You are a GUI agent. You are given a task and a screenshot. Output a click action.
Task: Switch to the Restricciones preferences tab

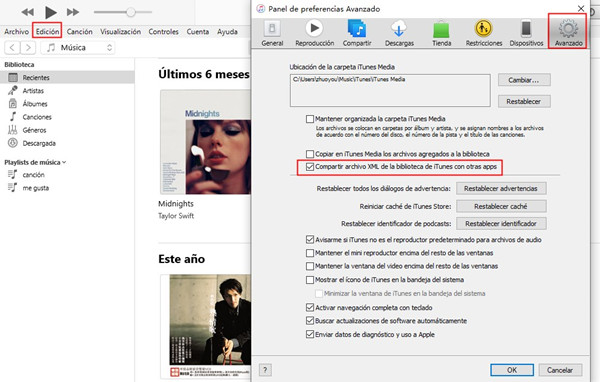(484, 33)
